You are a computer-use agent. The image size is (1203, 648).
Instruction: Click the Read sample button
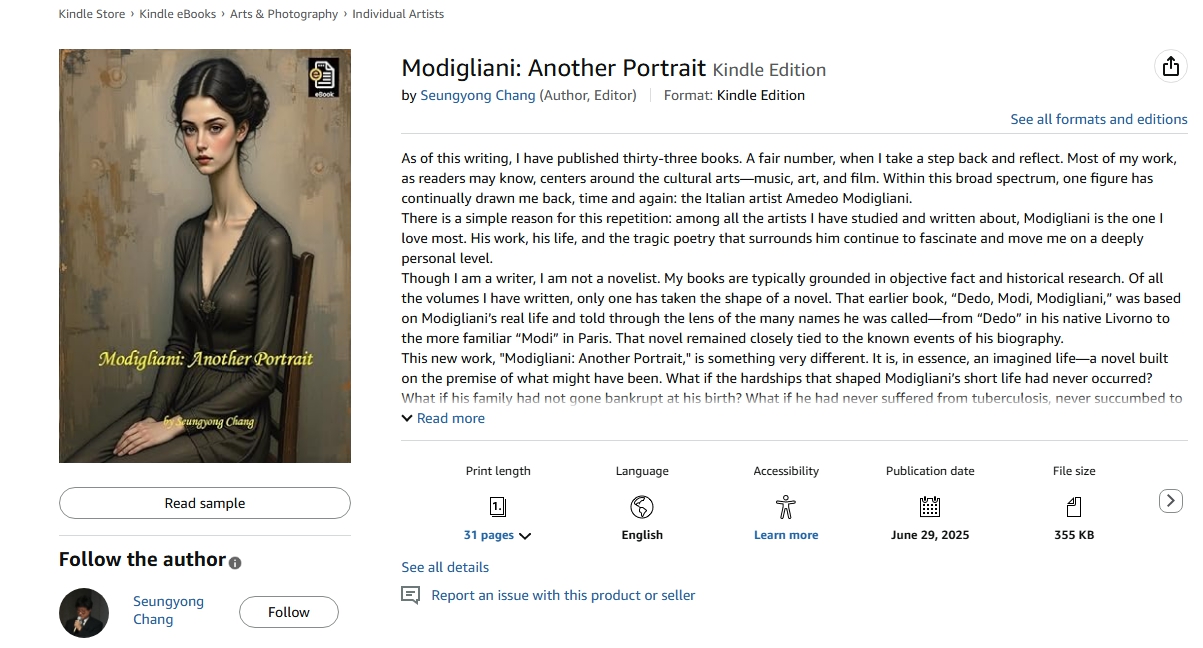[x=205, y=503]
